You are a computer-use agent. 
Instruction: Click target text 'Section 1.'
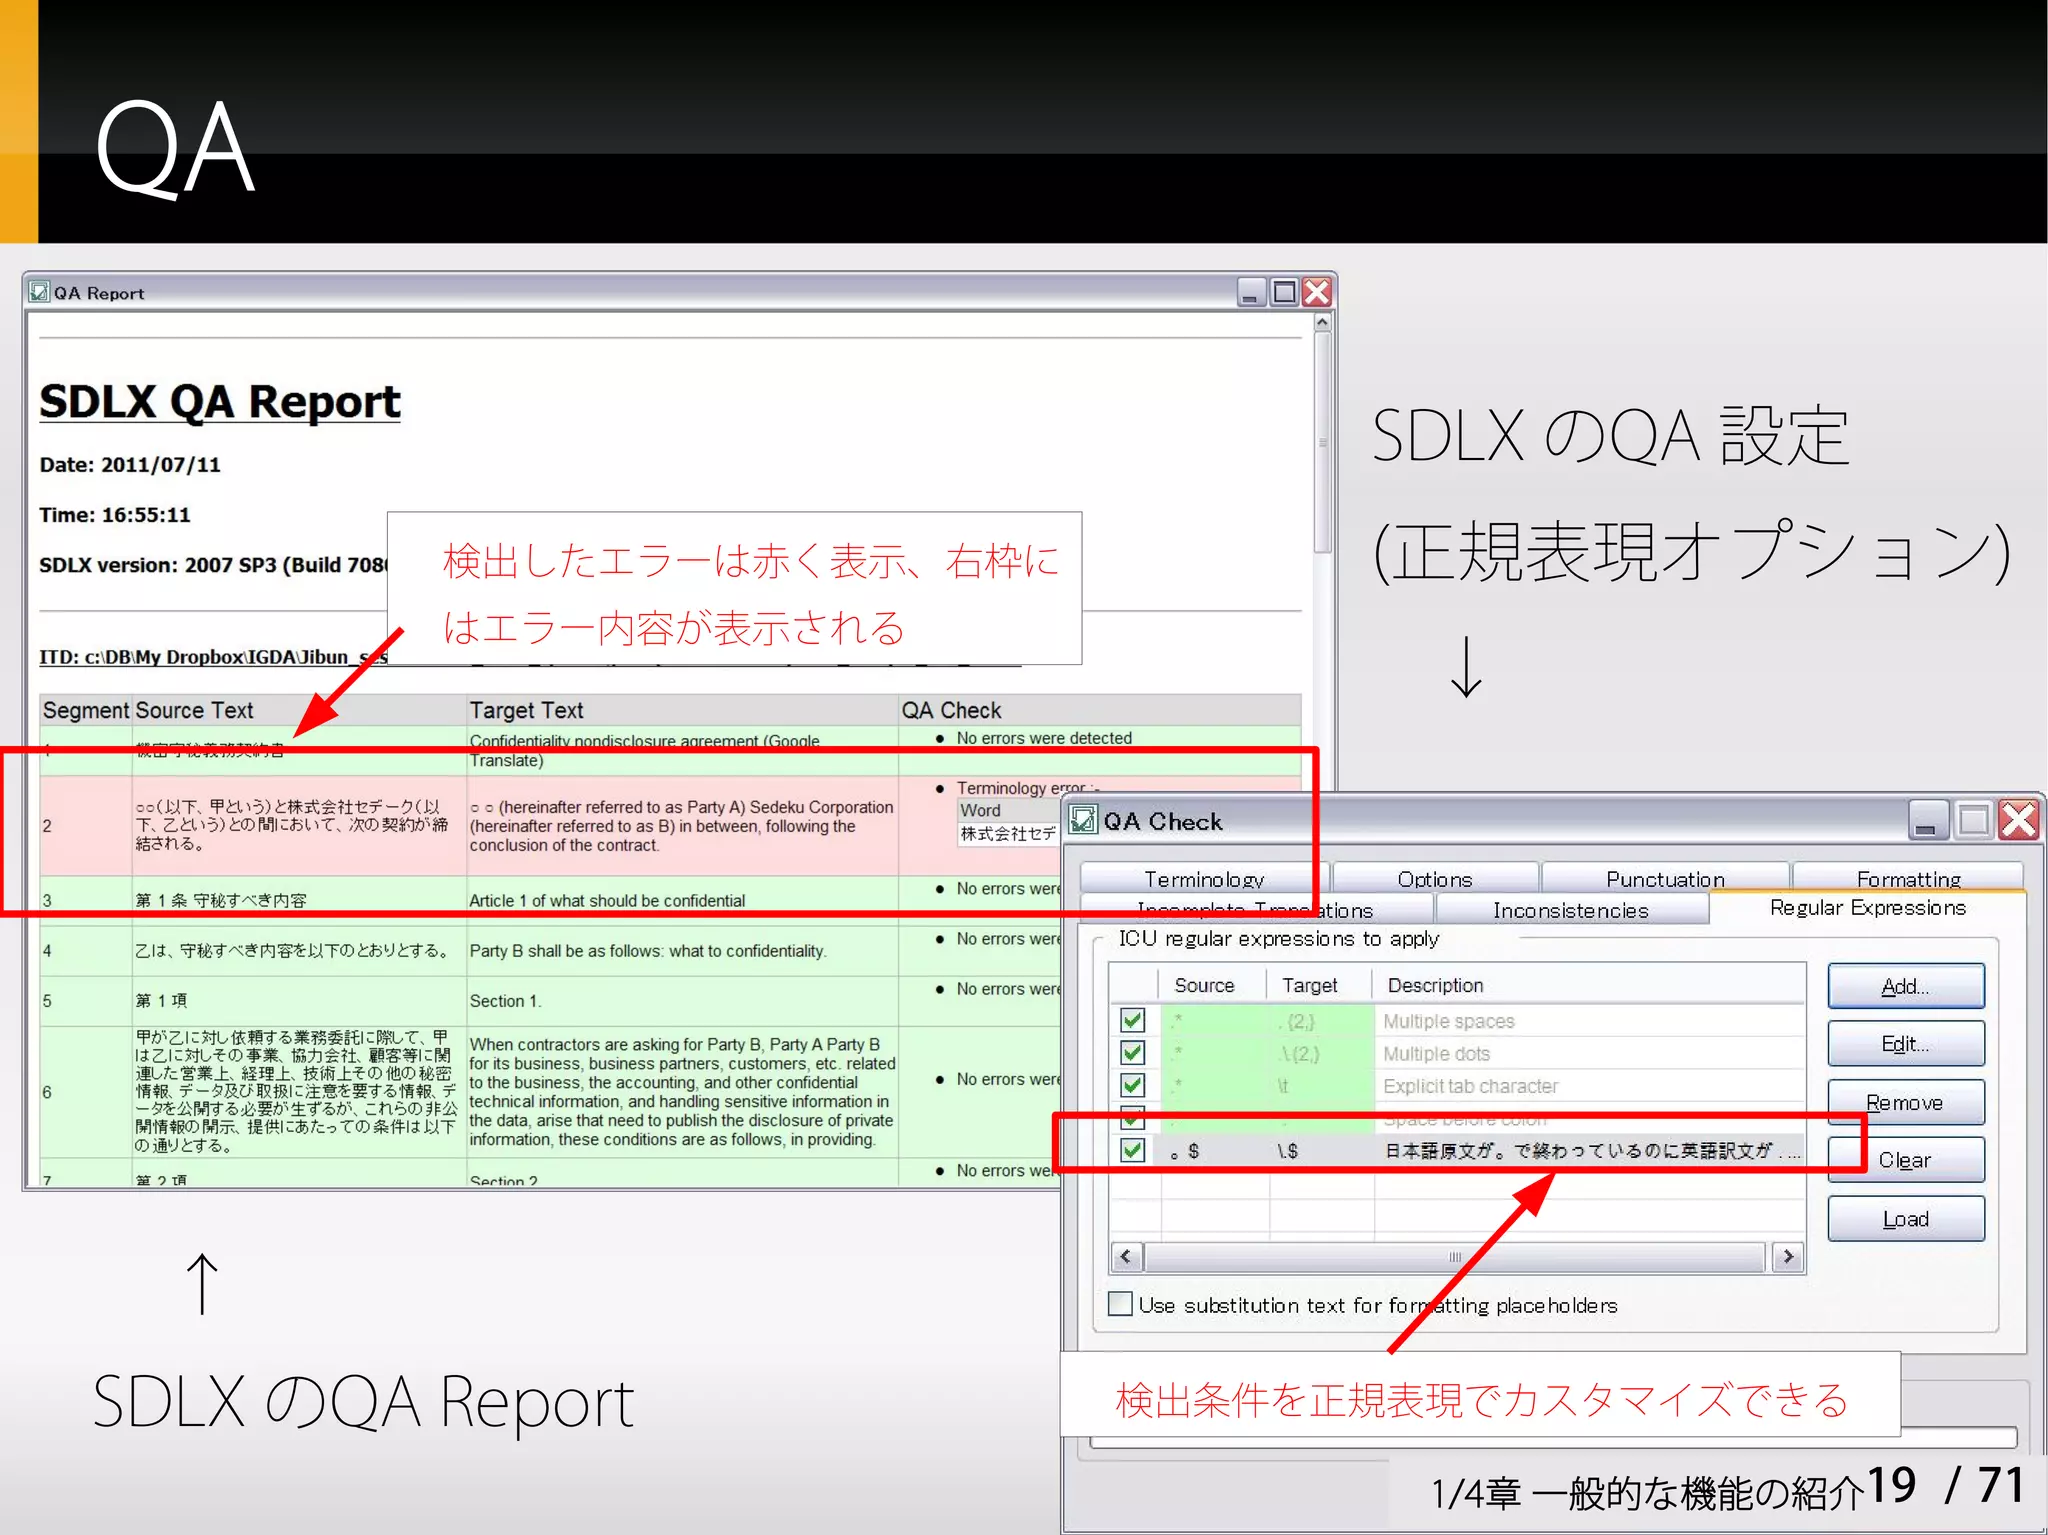[x=505, y=1001]
